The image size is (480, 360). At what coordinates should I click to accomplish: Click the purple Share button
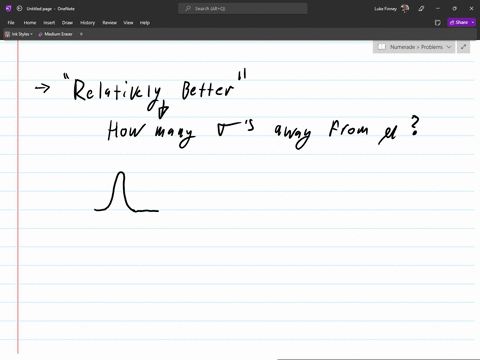(458, 22)
